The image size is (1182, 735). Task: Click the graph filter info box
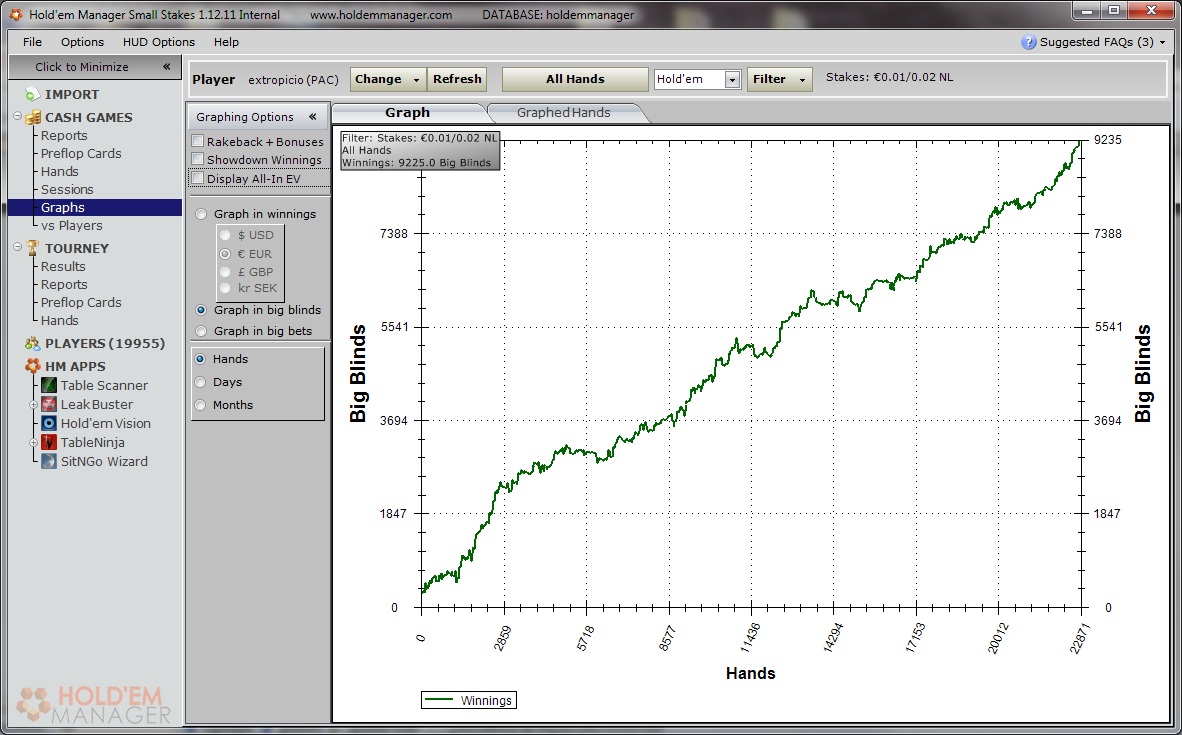coord(420,150)
